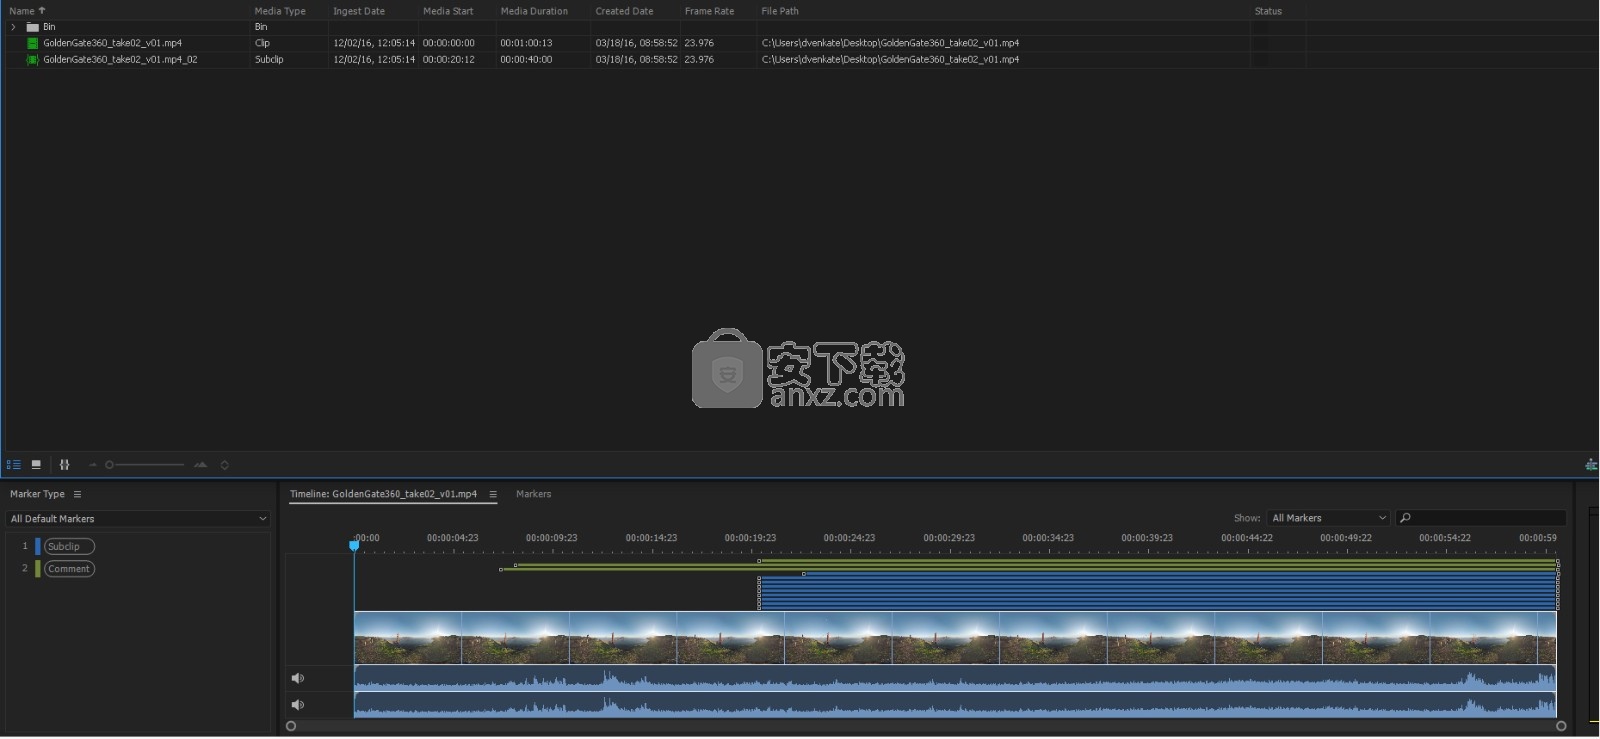Viewport: 1600px width, 739px height.
Task: Click the large mountains zoom-in icon
Action: (x=201, y=464)
